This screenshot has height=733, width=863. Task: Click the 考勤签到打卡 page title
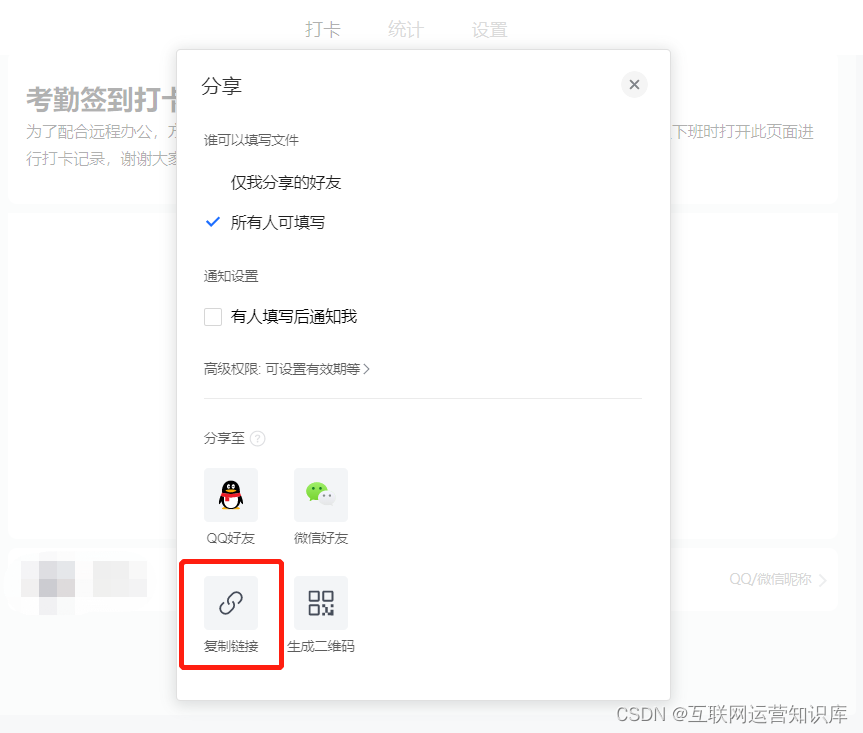pyautogui.click(x=101, y=100)
